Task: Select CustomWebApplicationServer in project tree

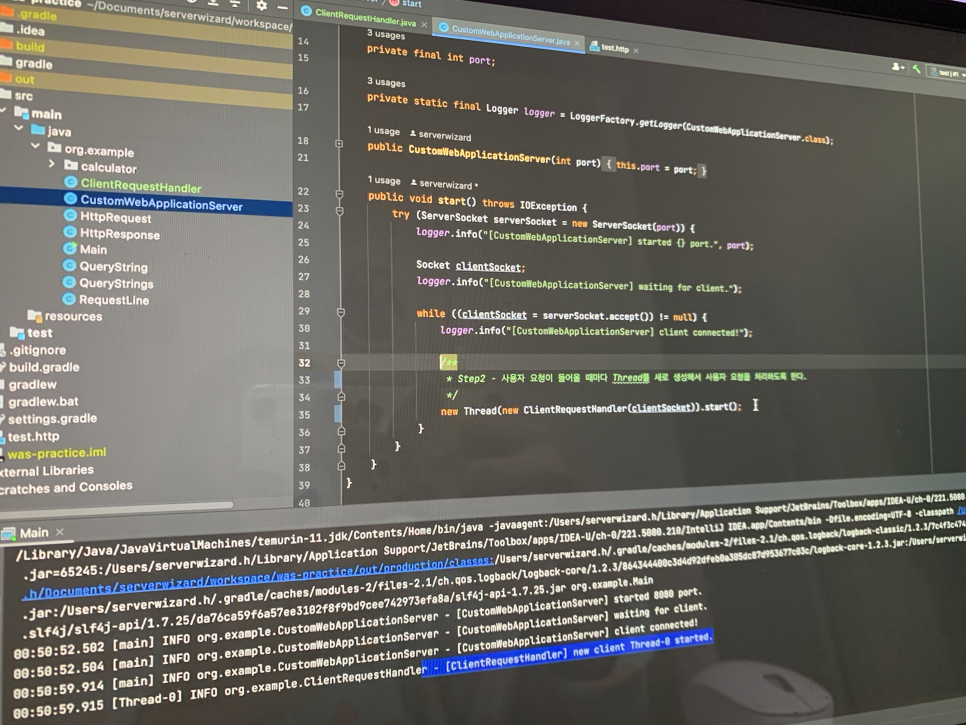Action: coord(161,203)
